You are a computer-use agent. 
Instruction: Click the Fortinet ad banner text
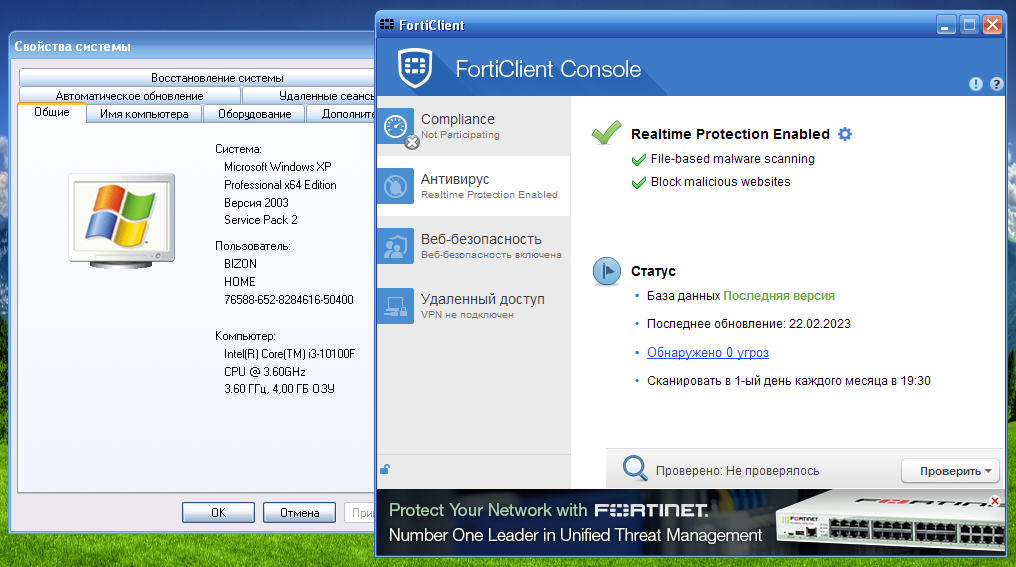(x=575, y=522)
